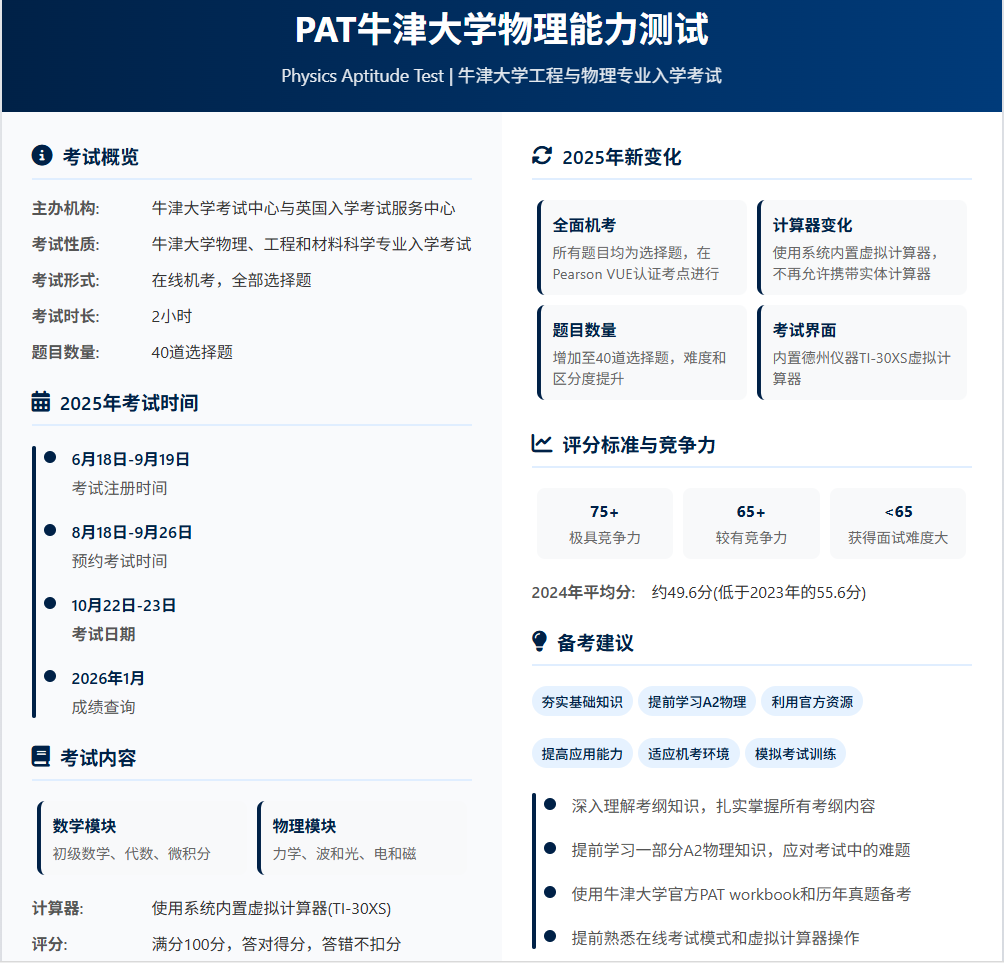Open the 物理模块 card
Viewport: 1004px width, 963px height.
362,838
